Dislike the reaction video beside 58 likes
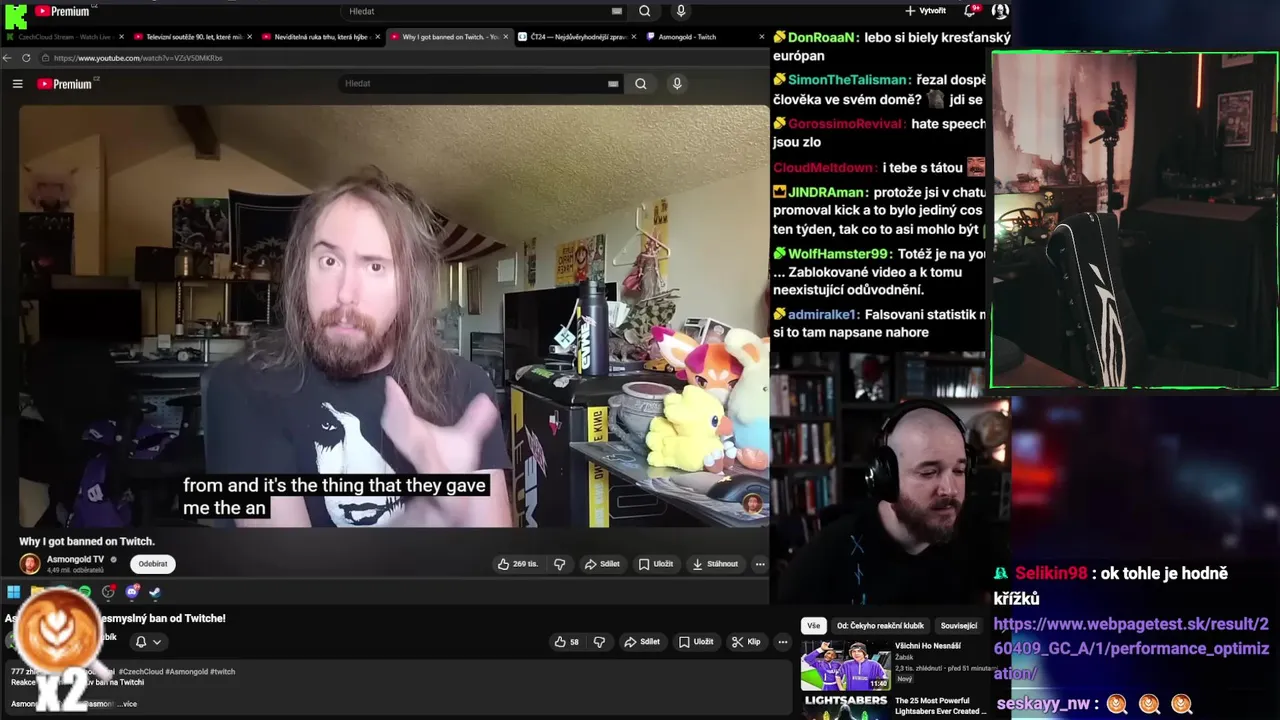The height and width of the screenshot is (720, 1280). point(599,642)
